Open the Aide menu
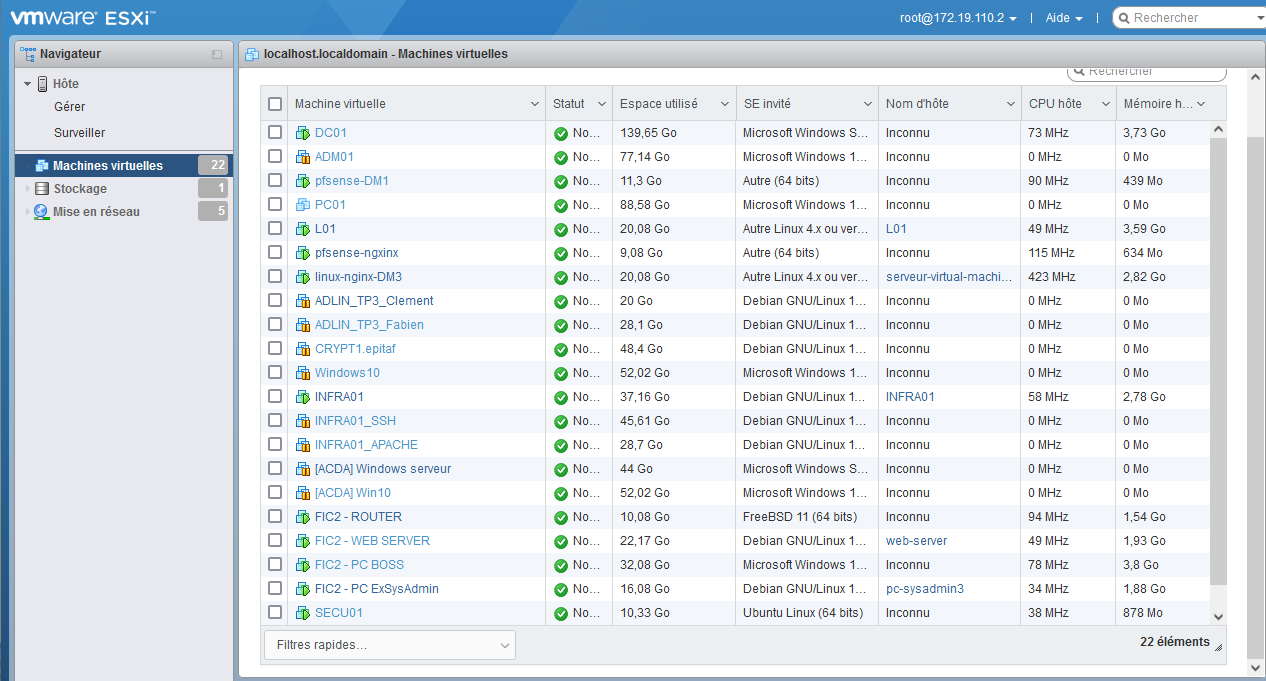The height and width of the screenshot is (681, 1266). coord(1063,18)
